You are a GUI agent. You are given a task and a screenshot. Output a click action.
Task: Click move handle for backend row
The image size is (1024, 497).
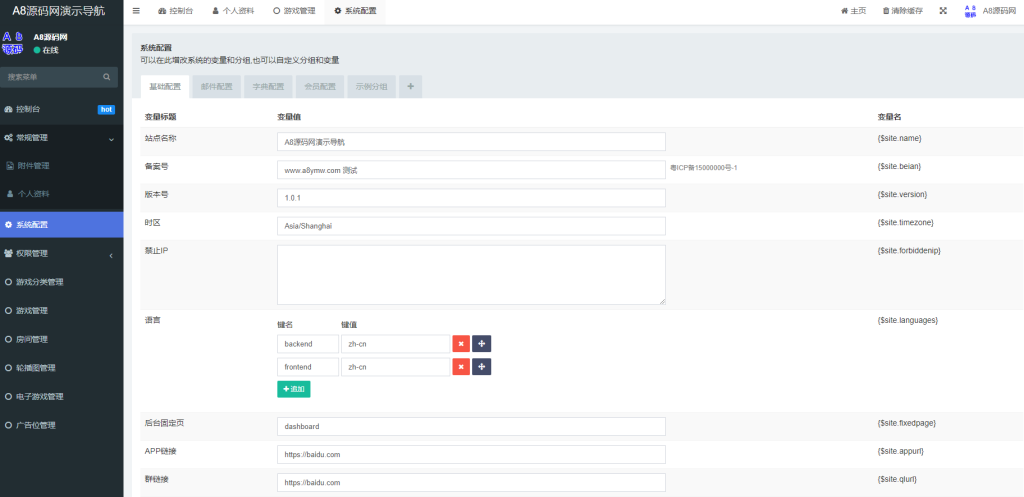(481, 344)
